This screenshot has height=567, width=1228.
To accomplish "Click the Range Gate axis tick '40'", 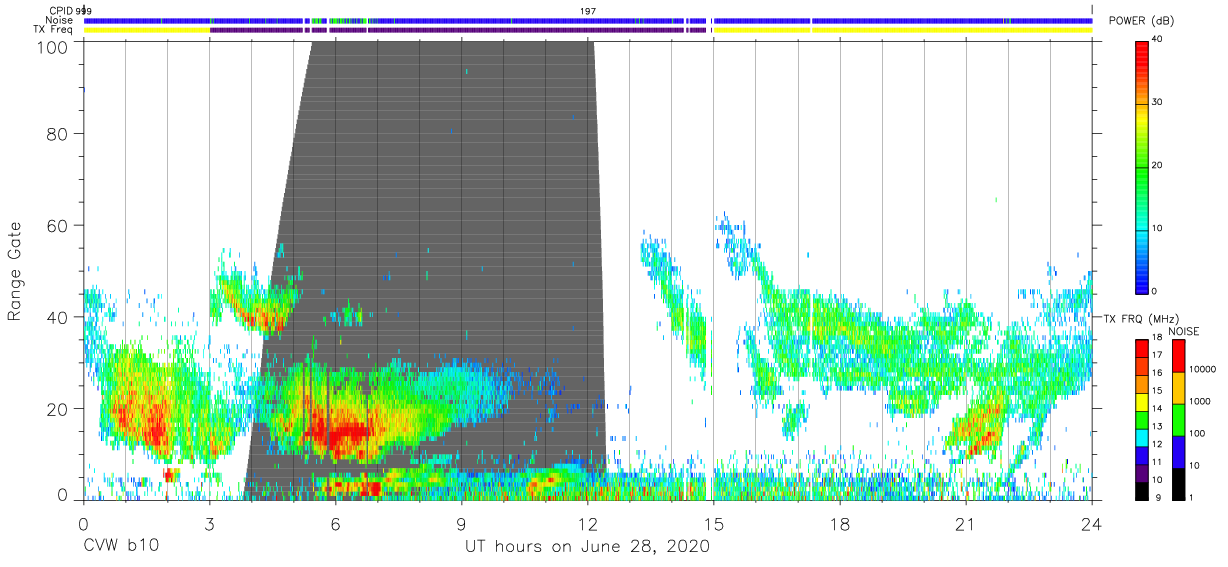I will (x=58, y=317).
